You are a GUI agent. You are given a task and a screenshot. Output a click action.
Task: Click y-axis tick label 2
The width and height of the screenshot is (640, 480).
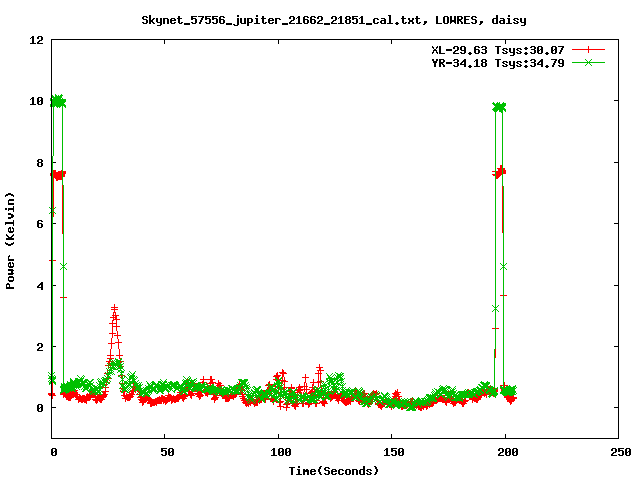(40, 347)
